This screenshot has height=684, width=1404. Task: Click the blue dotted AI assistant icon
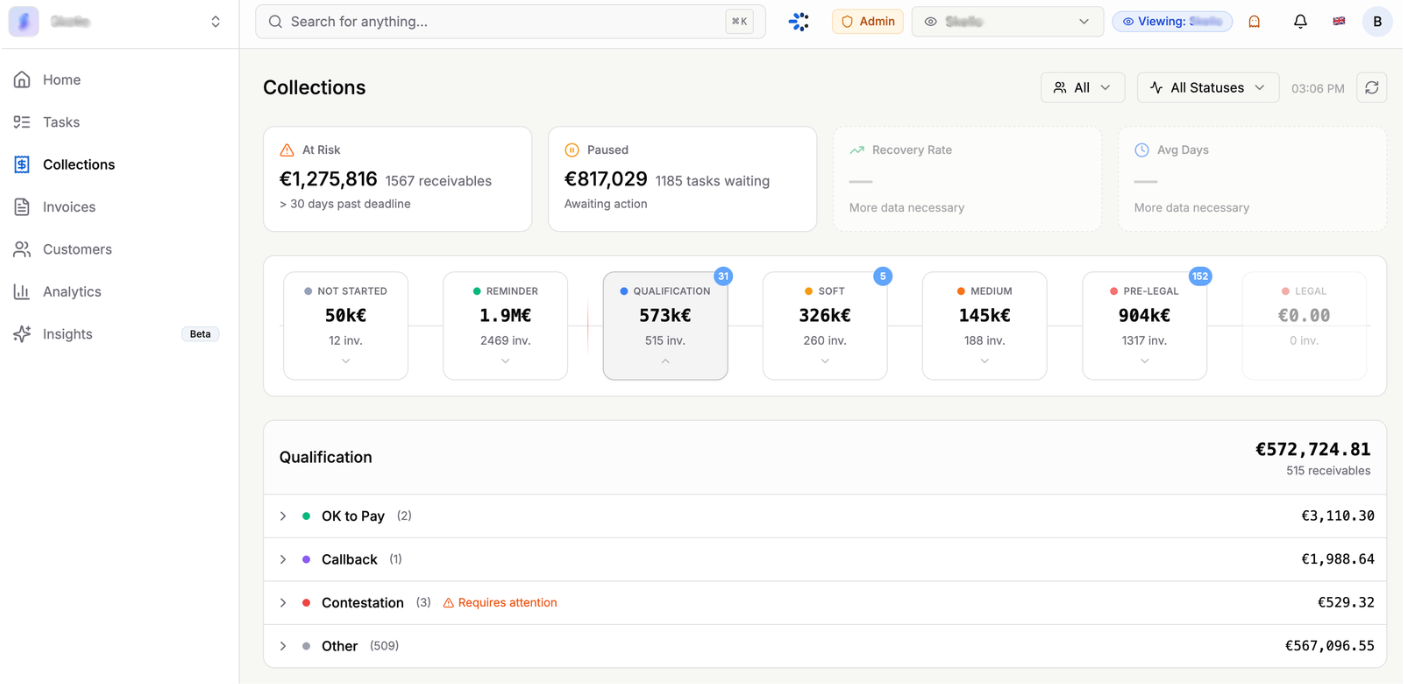pyautogui.click(x=798, y=21)
